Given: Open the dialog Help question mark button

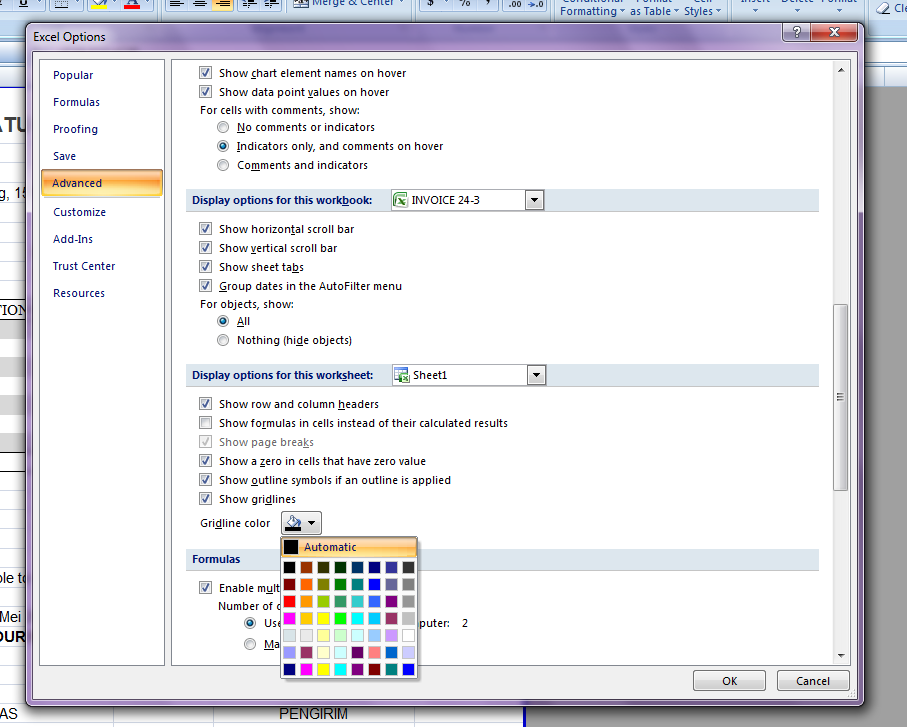Looking at the screenshot, I should [797, 32].
